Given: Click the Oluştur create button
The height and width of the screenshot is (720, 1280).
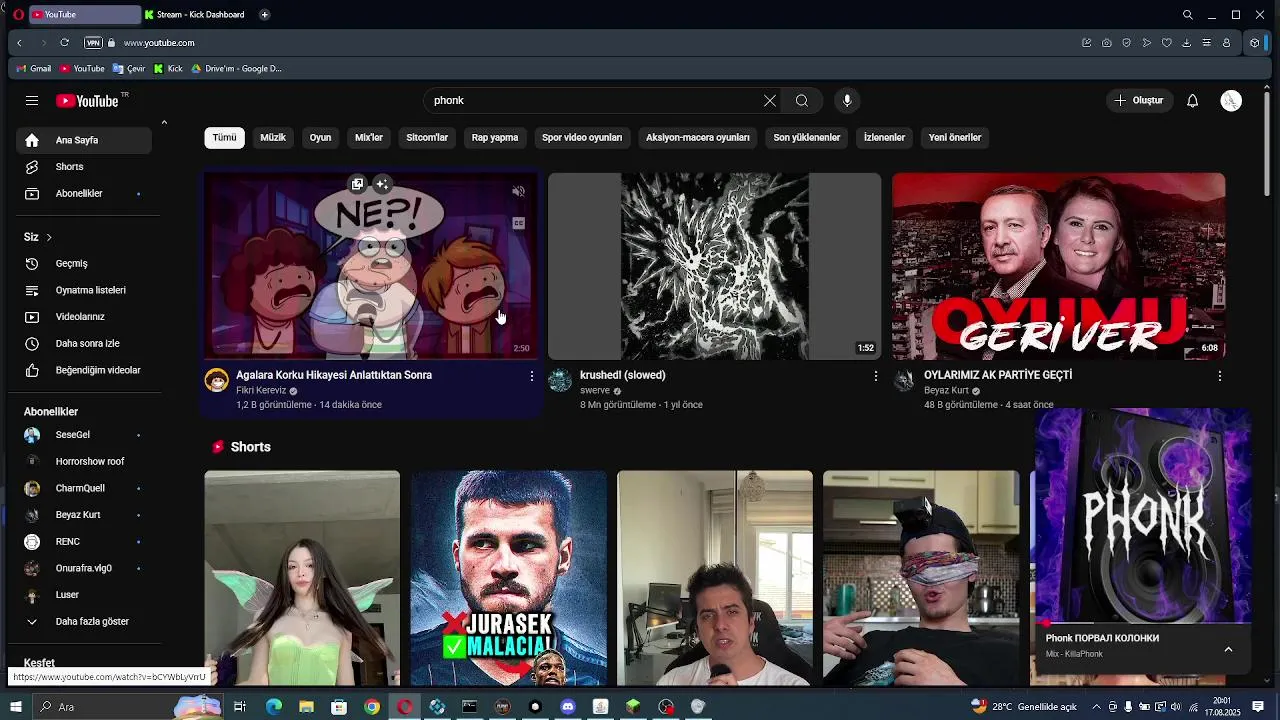Looking at the screenshot, I should tap(1139, 101).
